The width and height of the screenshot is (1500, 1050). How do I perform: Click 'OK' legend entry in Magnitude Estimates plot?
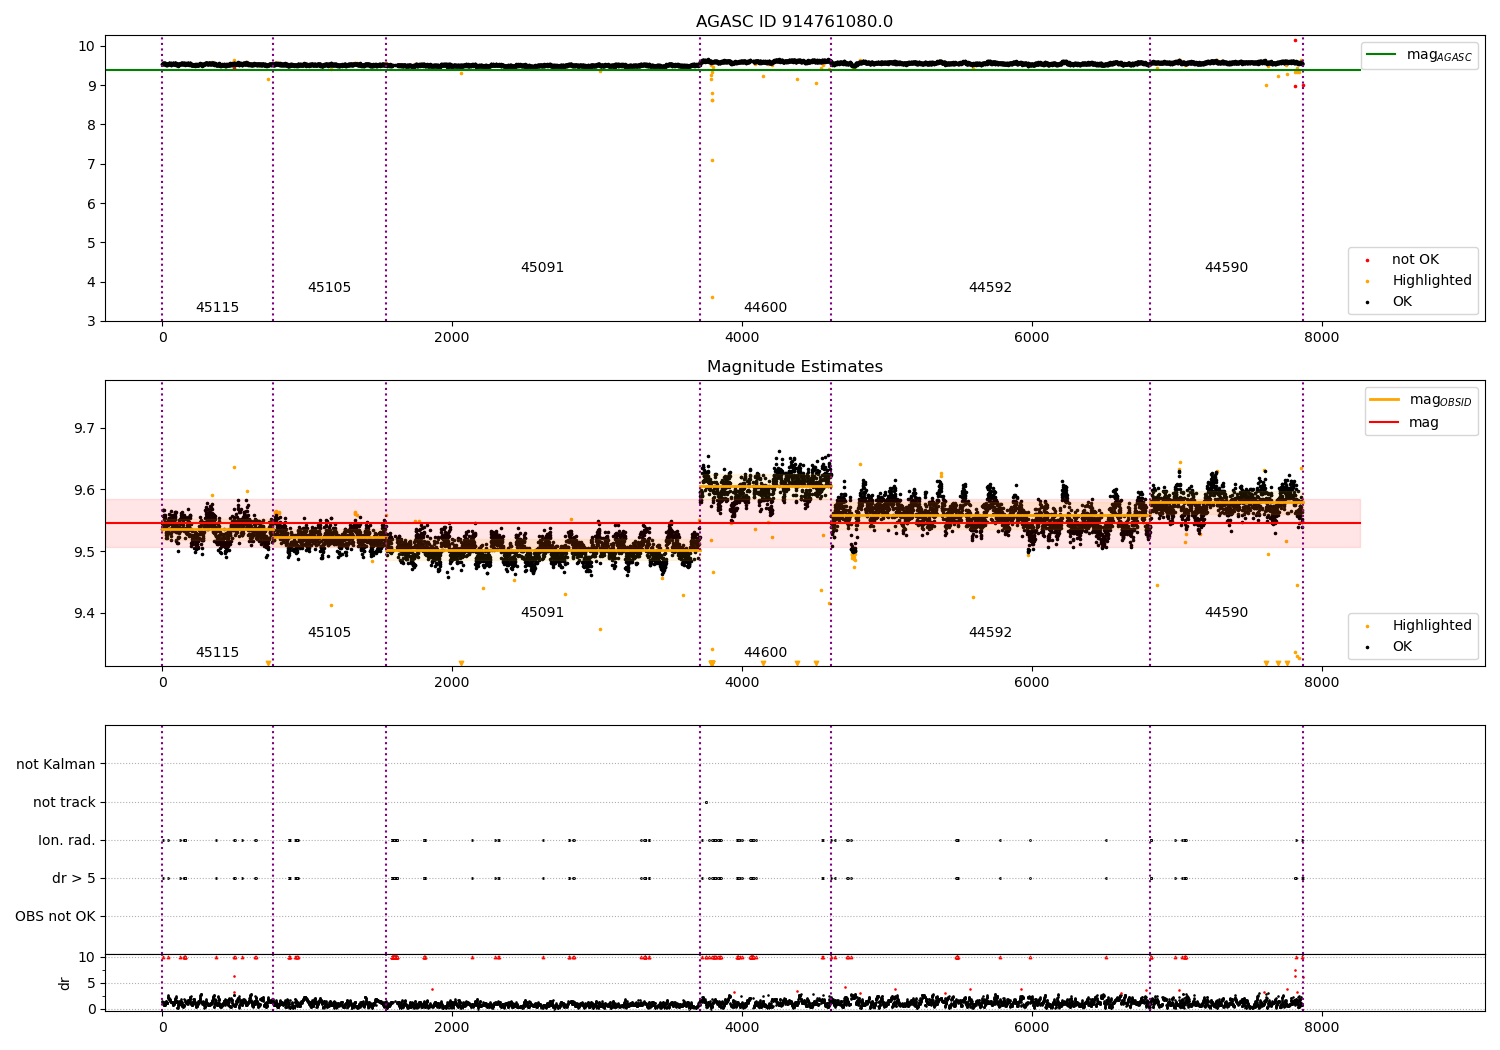click(1390, 647)
